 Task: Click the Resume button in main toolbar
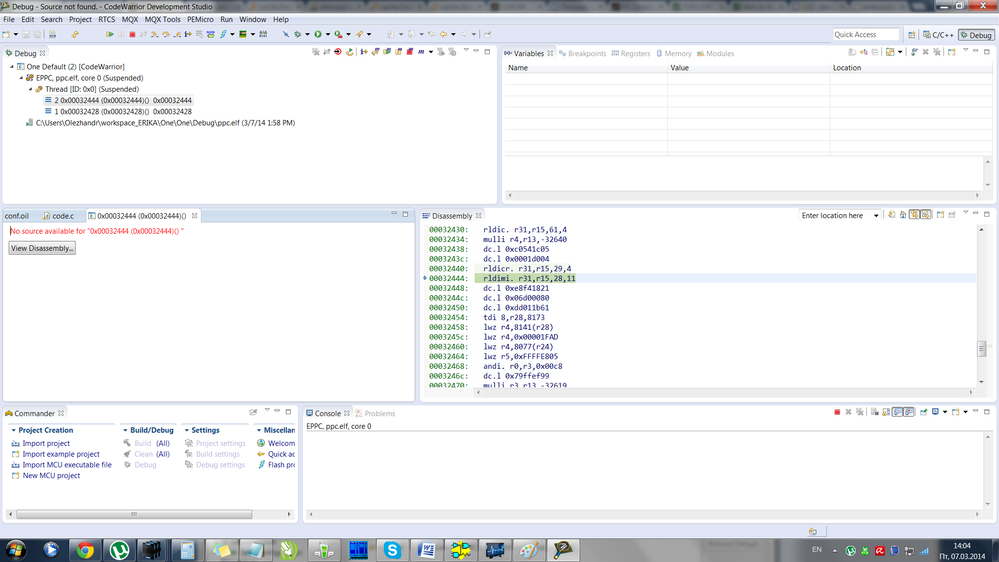point(110,34)
